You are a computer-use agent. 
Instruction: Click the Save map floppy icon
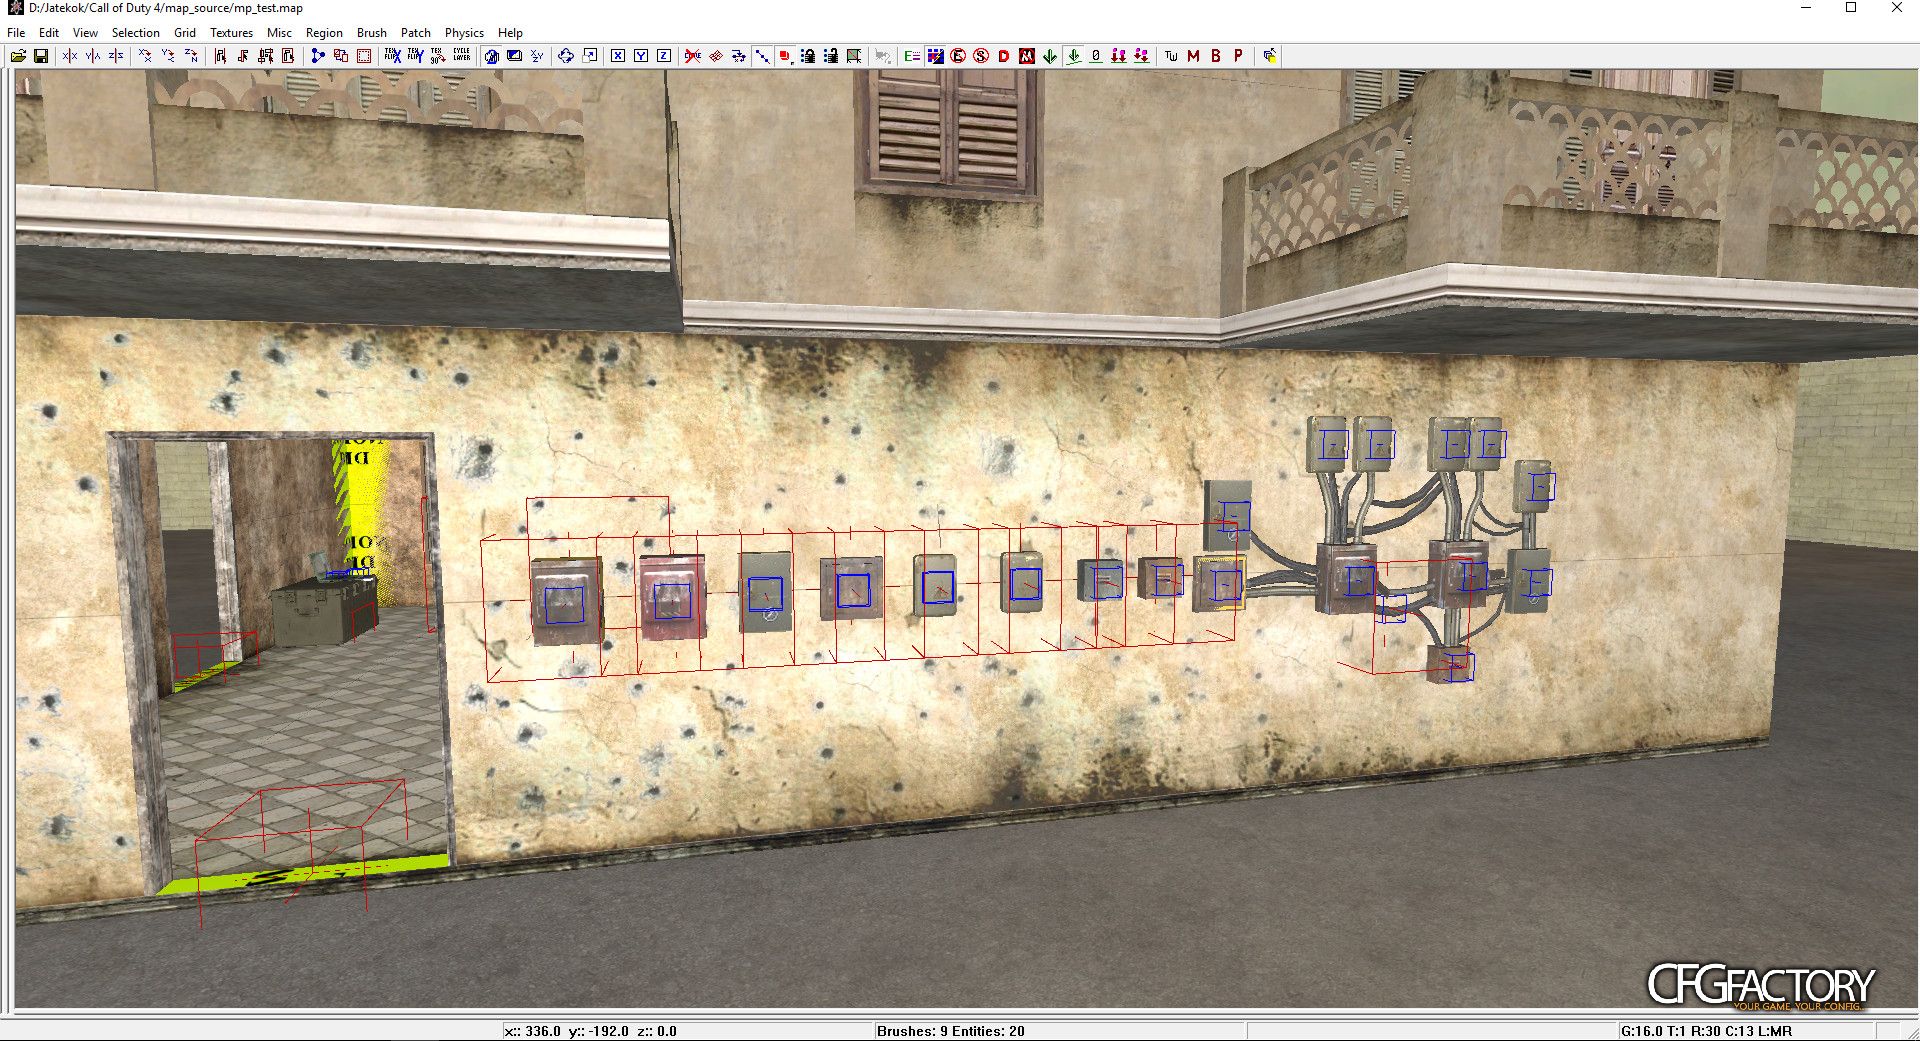click(x=41, y=56)
